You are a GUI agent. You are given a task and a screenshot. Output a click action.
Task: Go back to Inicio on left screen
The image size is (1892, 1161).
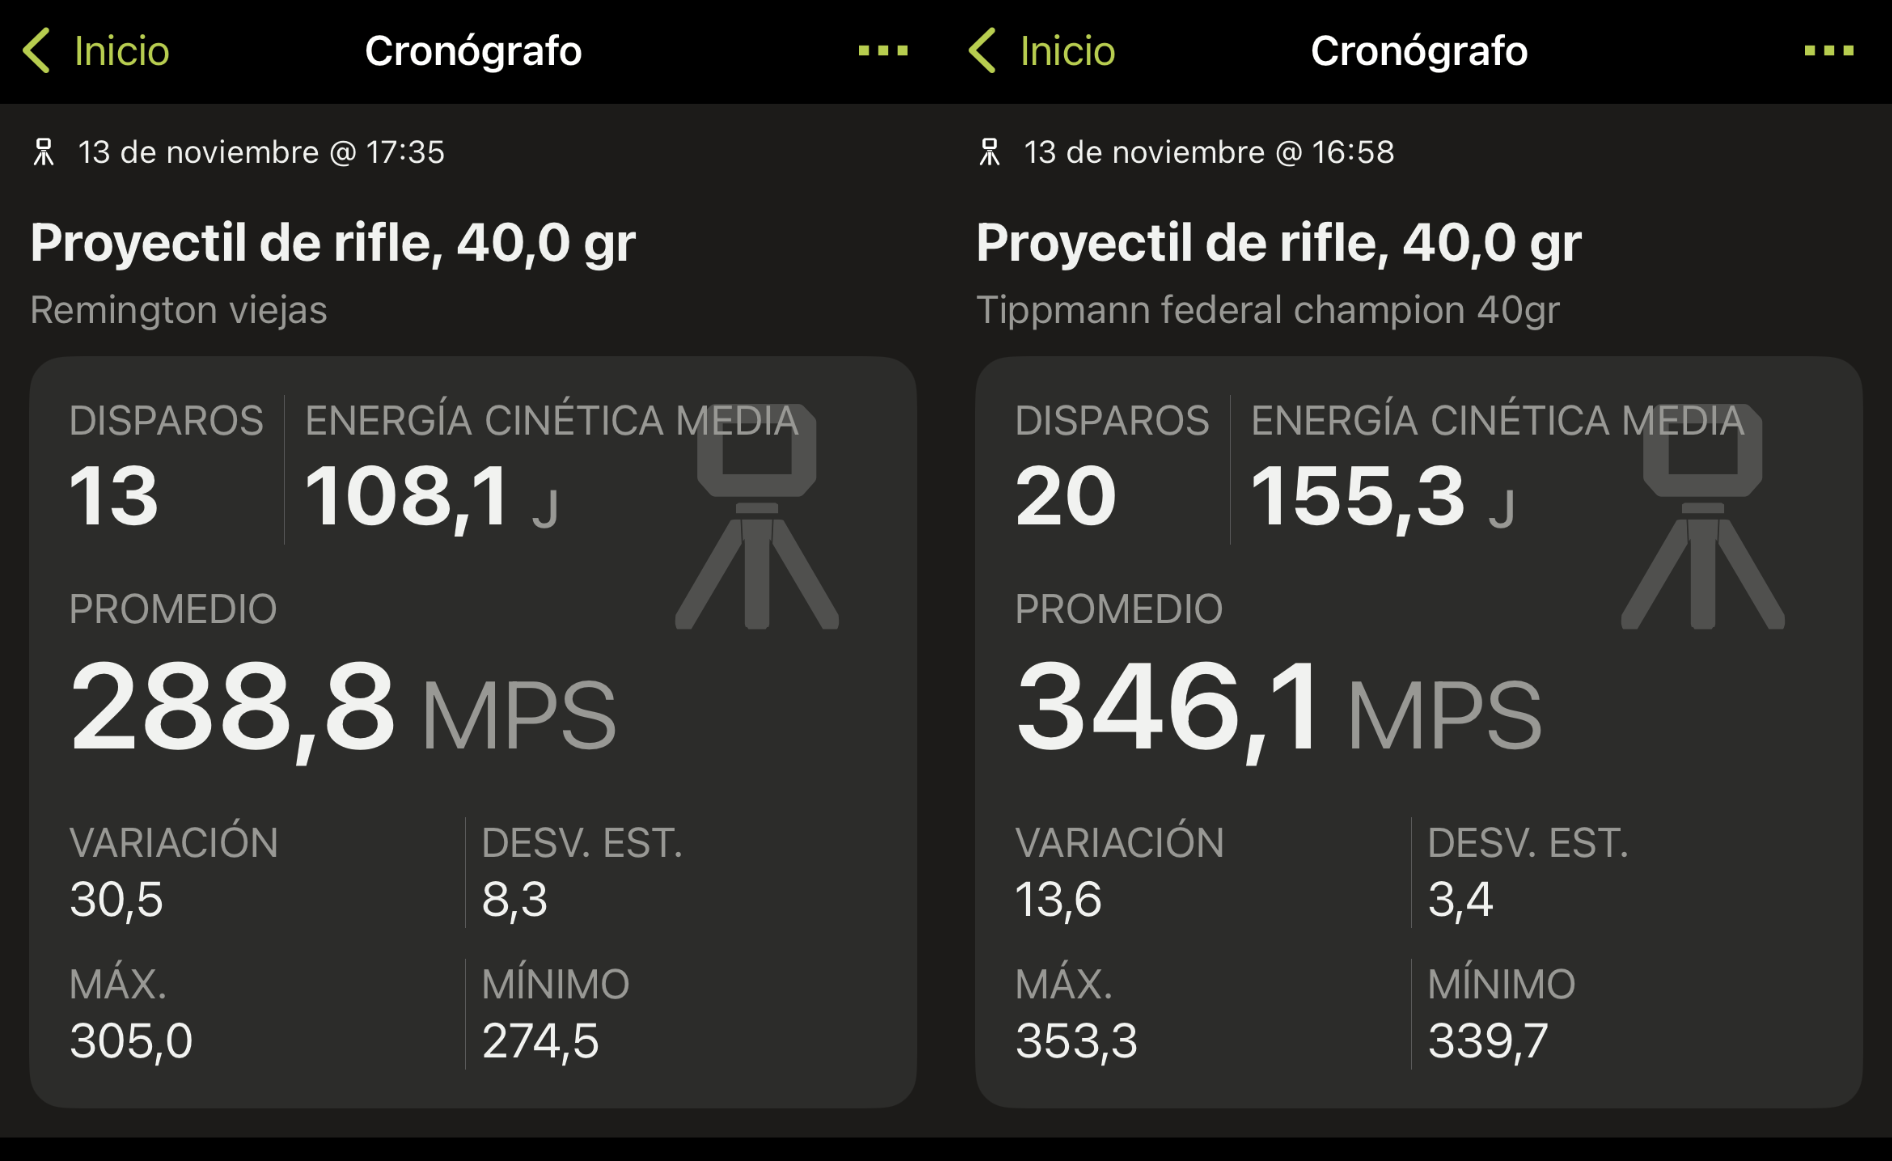click(x=121, y=51)
